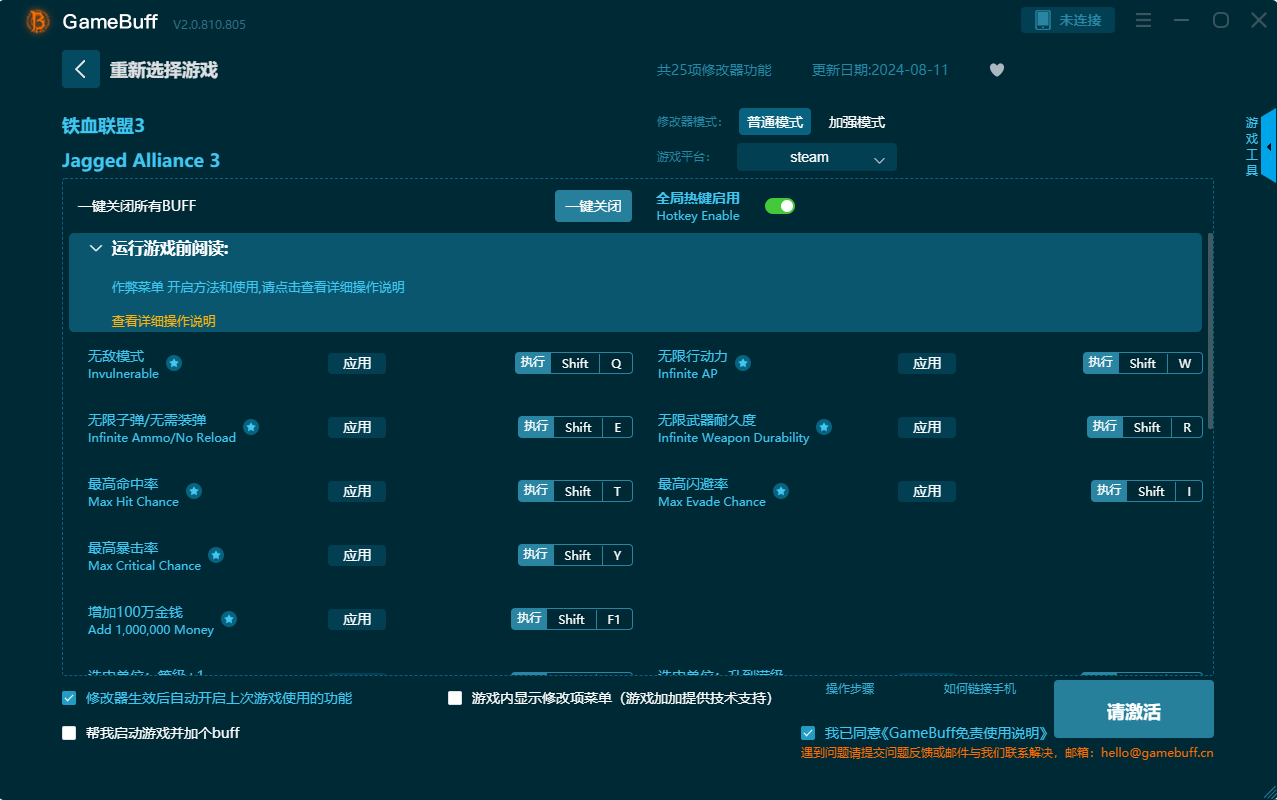
Task: Open the steam game platform dropdown
Action: pos(816,157)
